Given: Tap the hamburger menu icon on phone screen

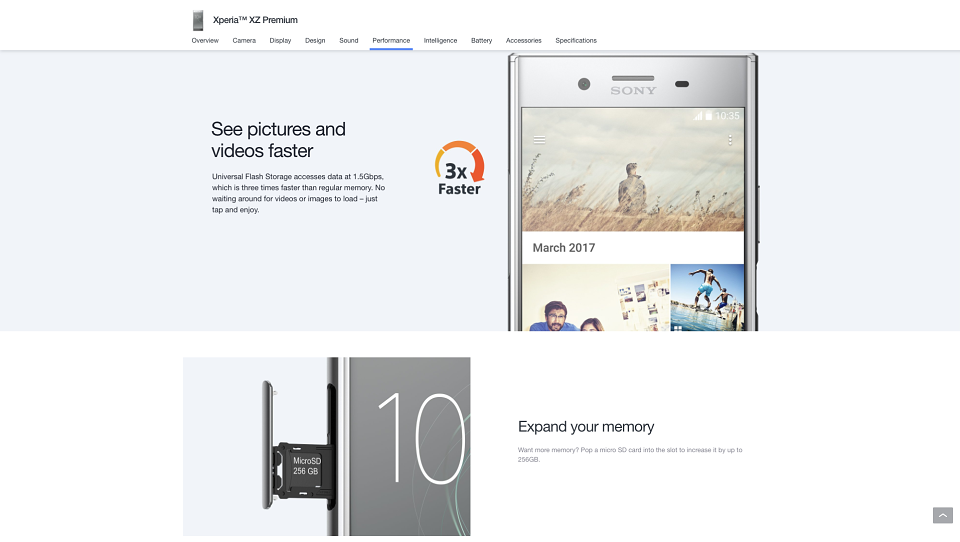Looking at the screenshot, I should click(x=539, y=140).
